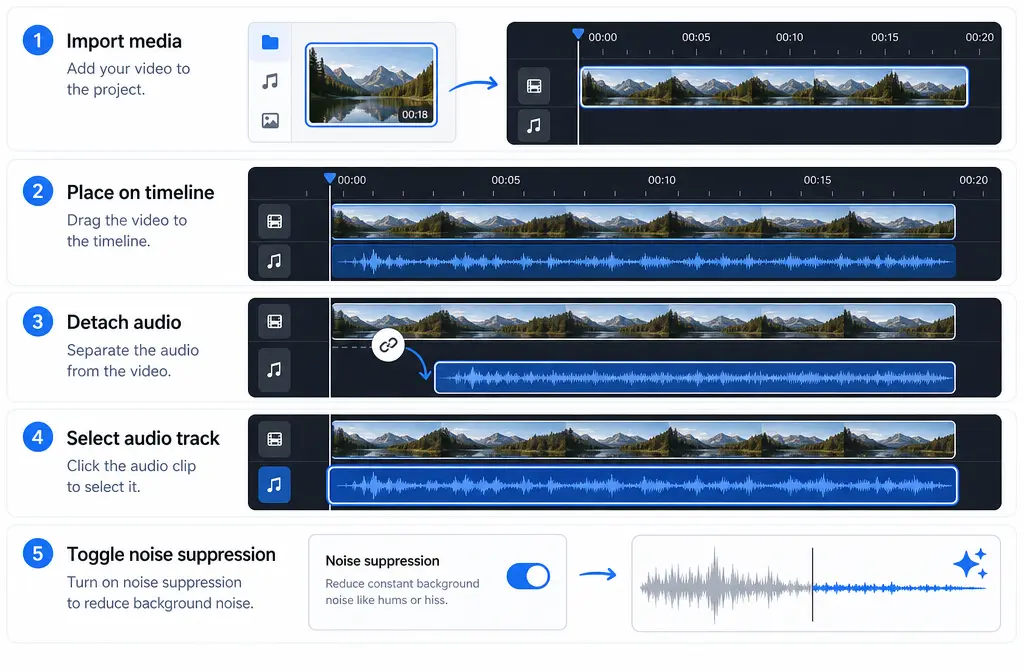
Task: Click the 'Import media' heading
Action: pyautogui.click(x=124, y=41)
